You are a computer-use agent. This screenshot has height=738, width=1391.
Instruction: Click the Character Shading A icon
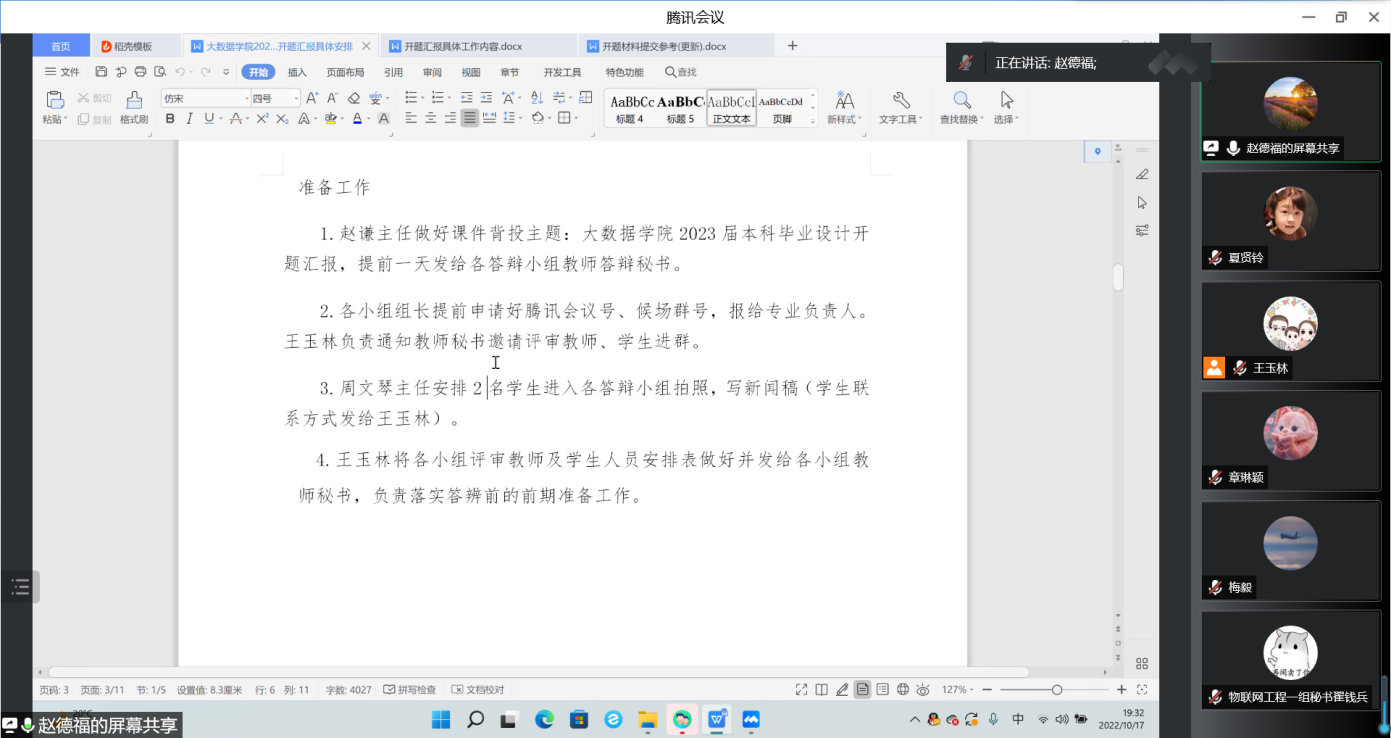[384, 118]
